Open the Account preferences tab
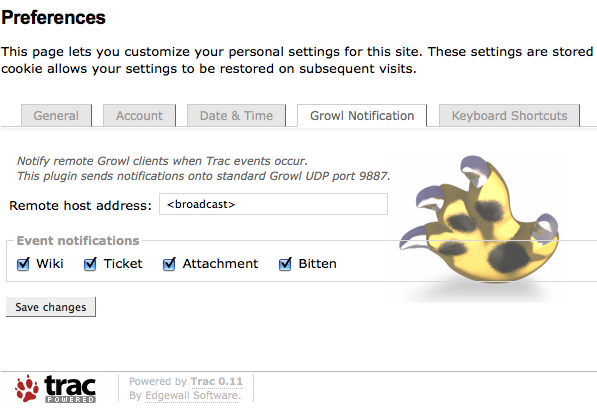 139,115
